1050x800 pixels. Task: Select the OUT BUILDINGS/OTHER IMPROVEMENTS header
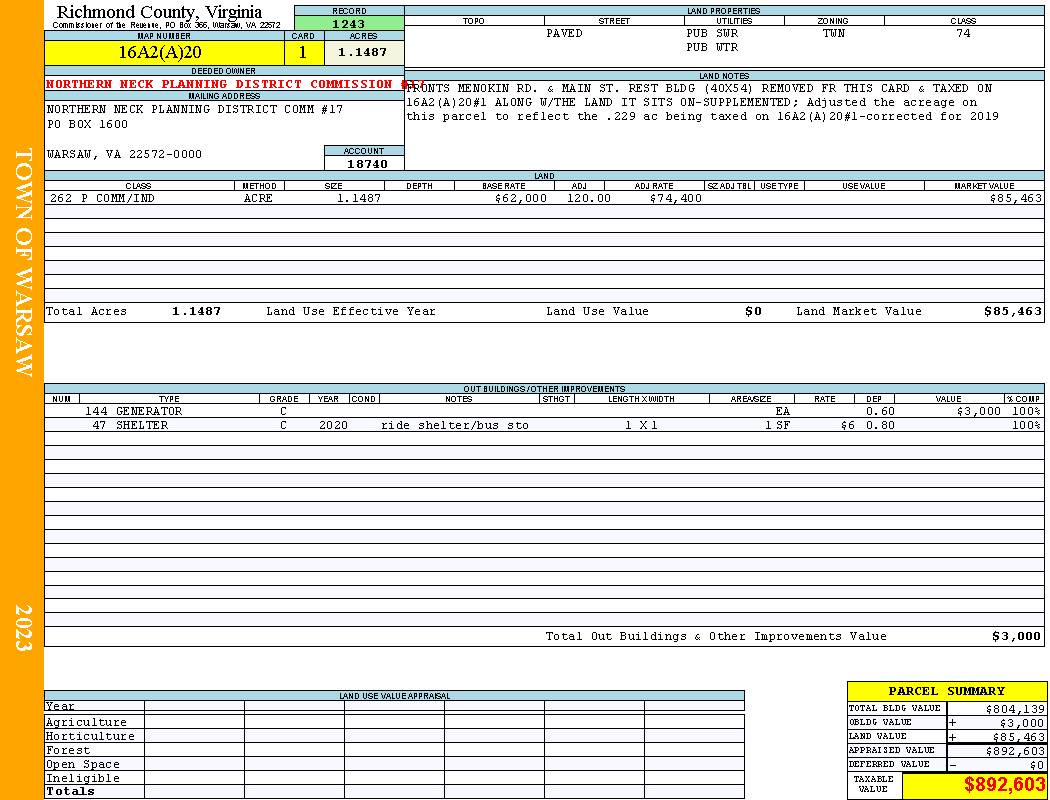pos(544,389)
